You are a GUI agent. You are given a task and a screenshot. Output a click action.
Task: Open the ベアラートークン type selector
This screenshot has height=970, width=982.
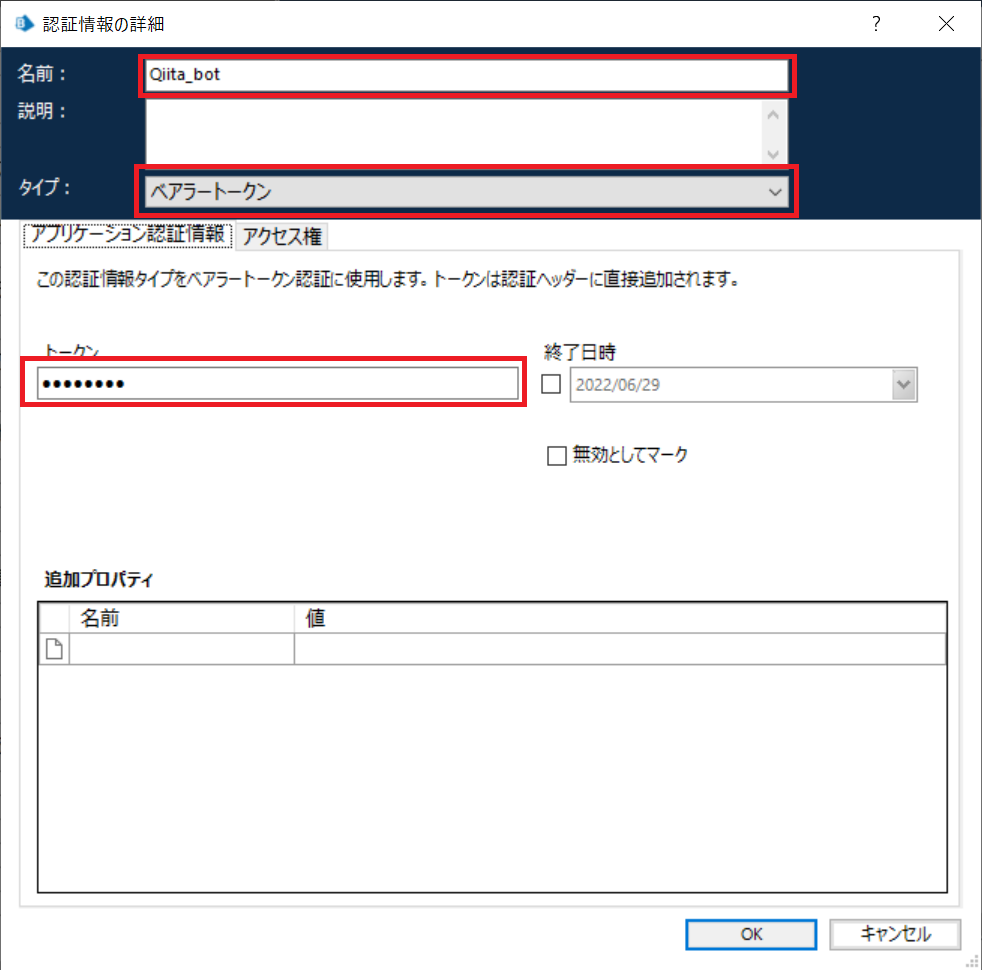point(460,191)
